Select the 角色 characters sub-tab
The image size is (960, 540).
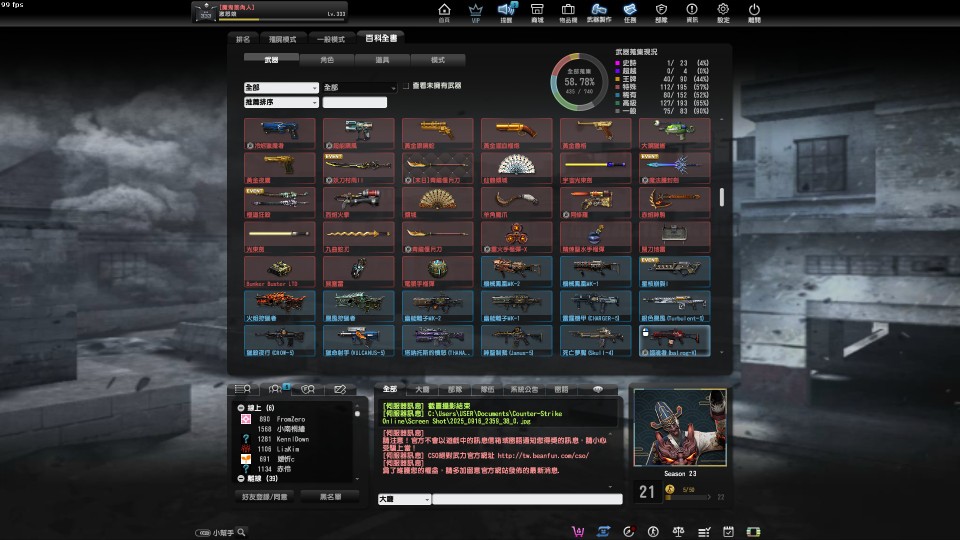327,60
